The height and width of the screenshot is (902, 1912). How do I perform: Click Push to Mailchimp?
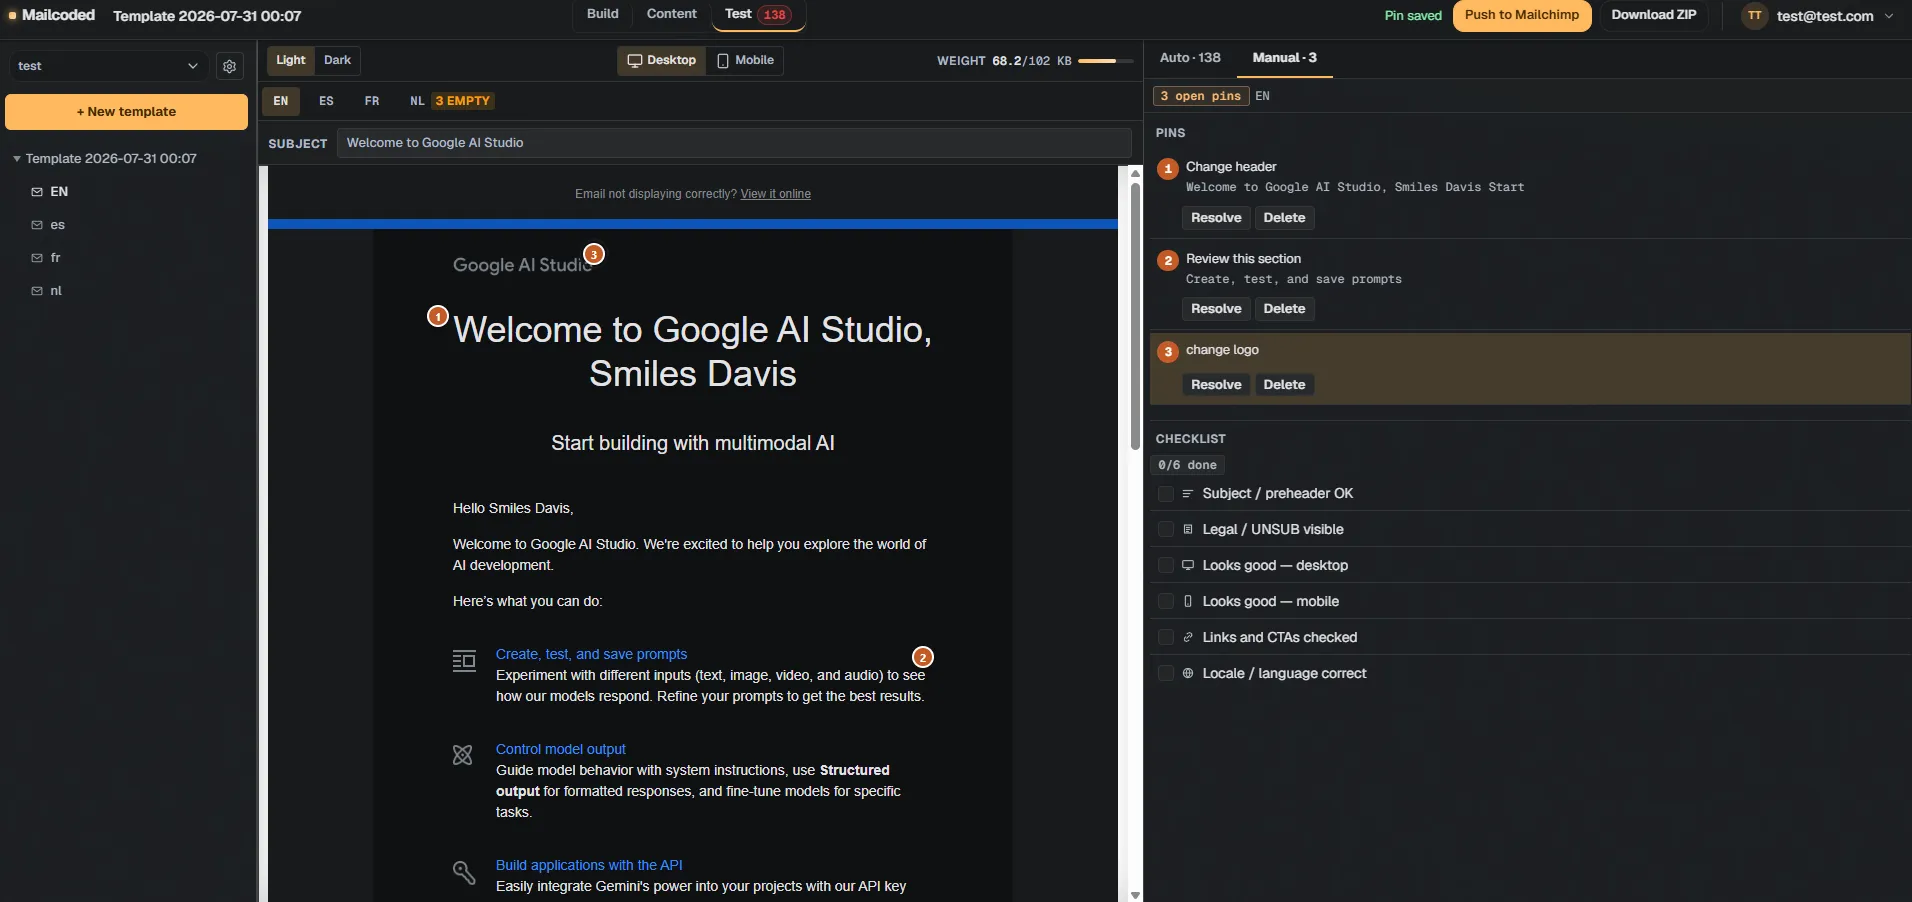point(1522,15)
